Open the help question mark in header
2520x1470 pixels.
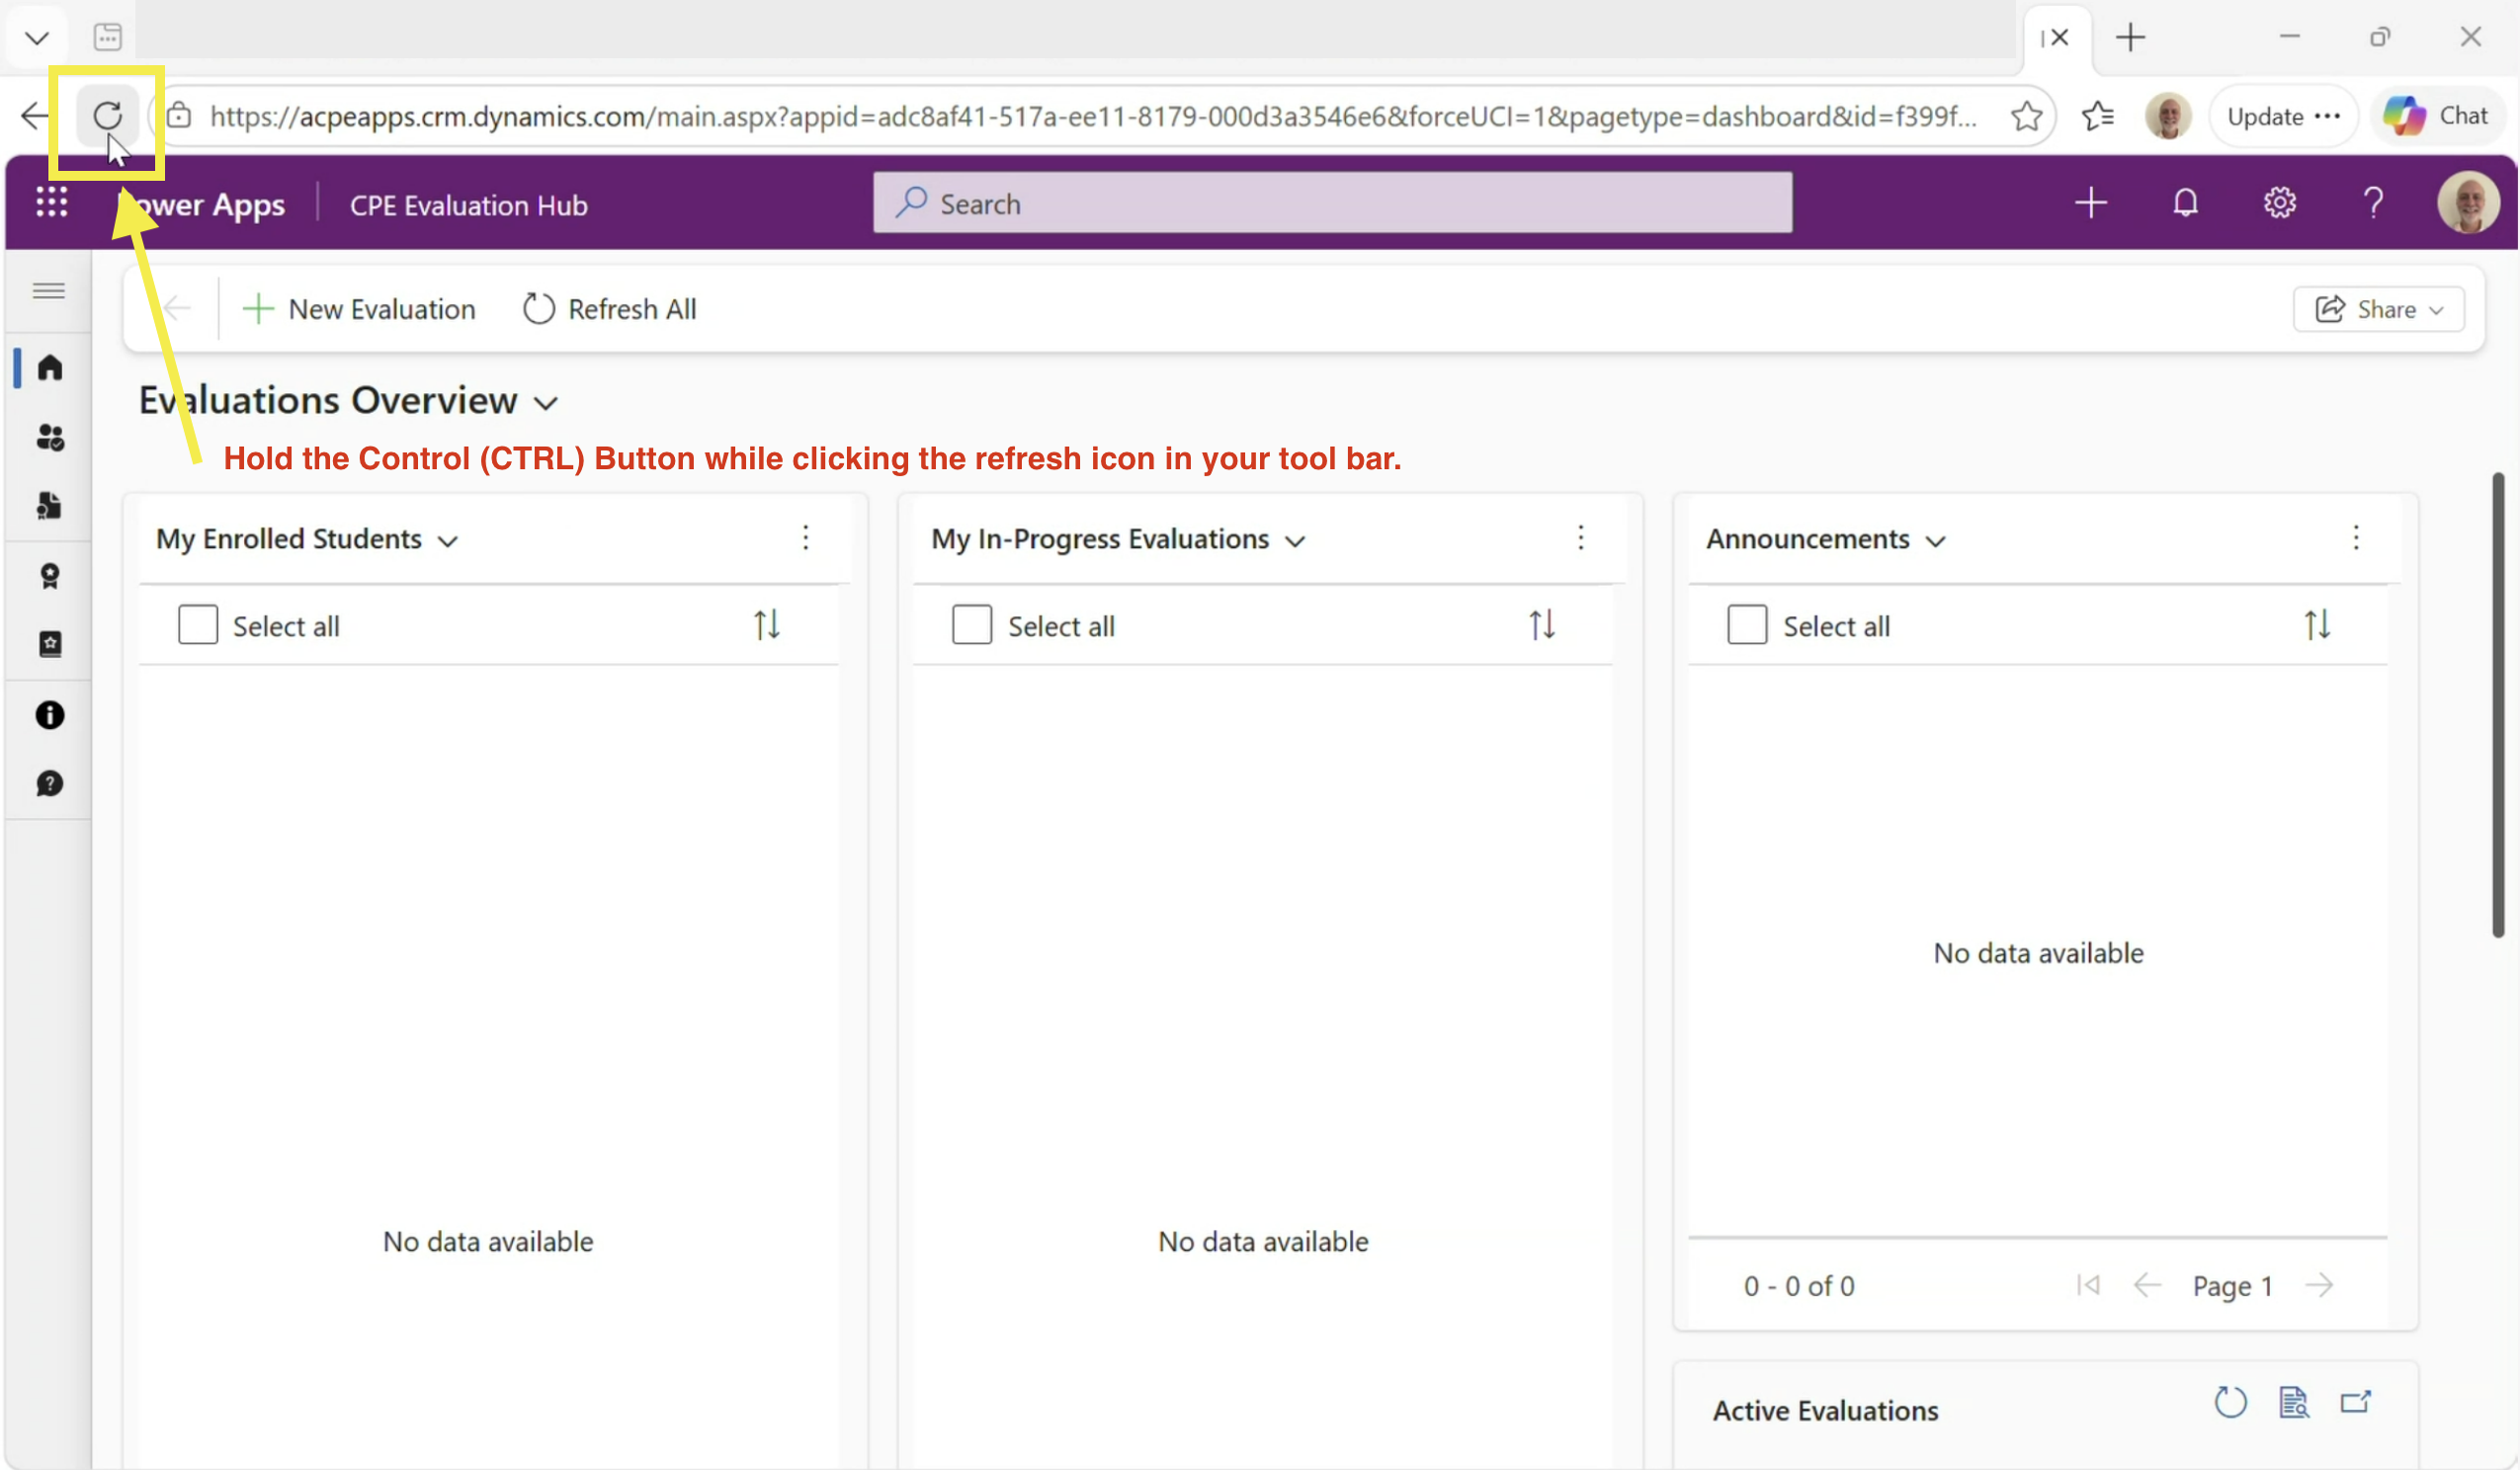pyautogui.click(x=2373, y=203)
